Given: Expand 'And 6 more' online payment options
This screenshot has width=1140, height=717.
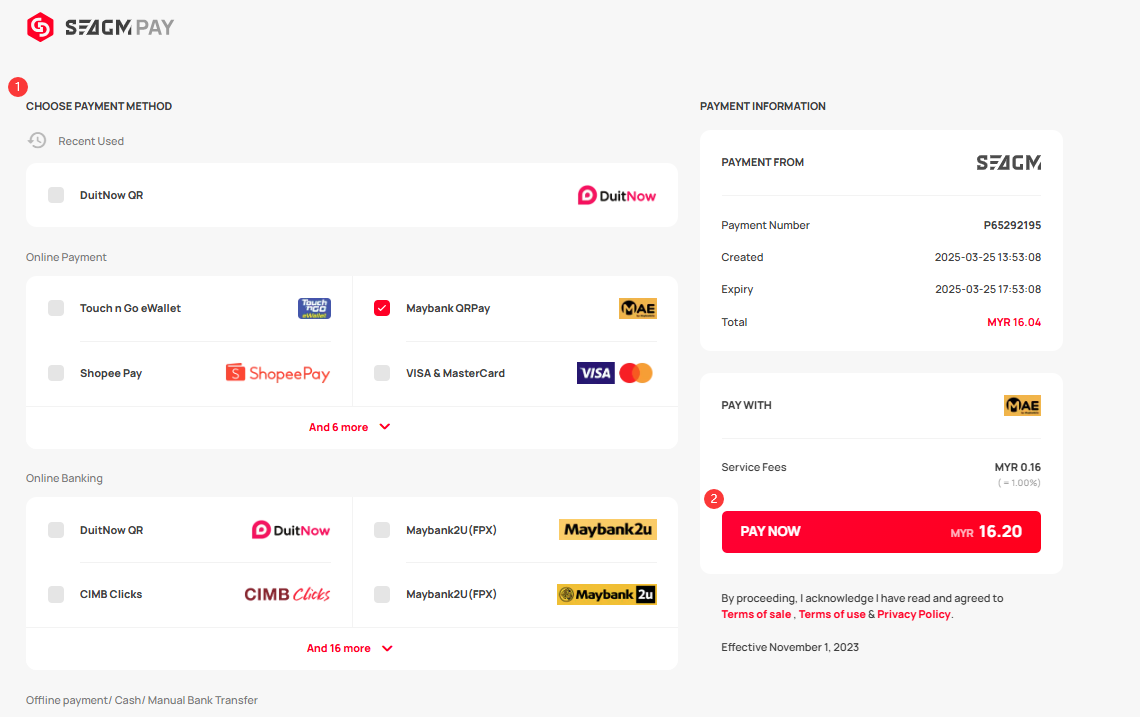Looking at the screenshot, I should [350, 427].
